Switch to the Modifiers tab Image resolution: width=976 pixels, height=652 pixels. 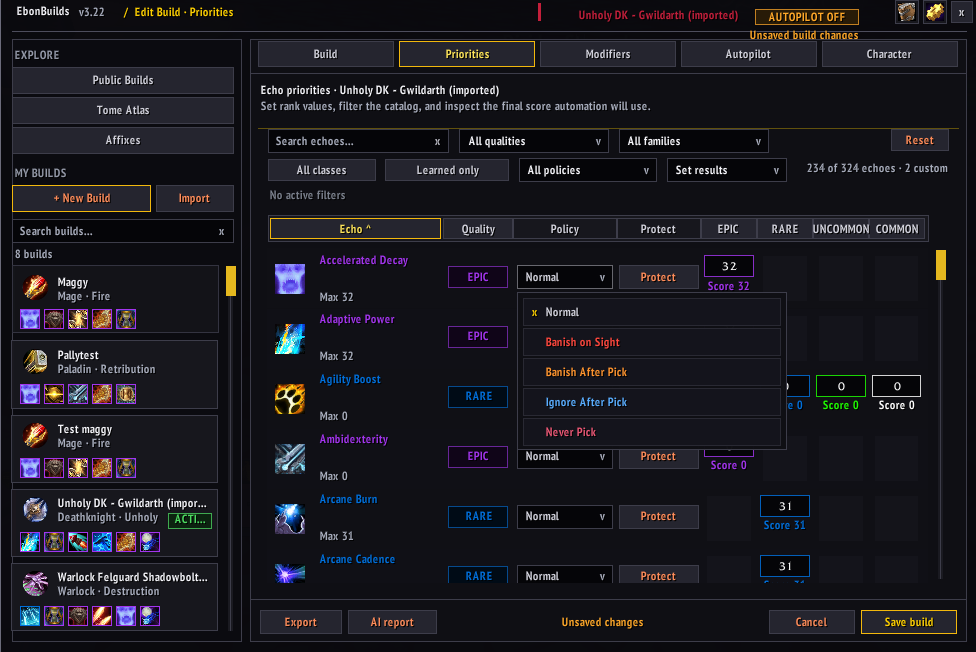pos(608,54)
